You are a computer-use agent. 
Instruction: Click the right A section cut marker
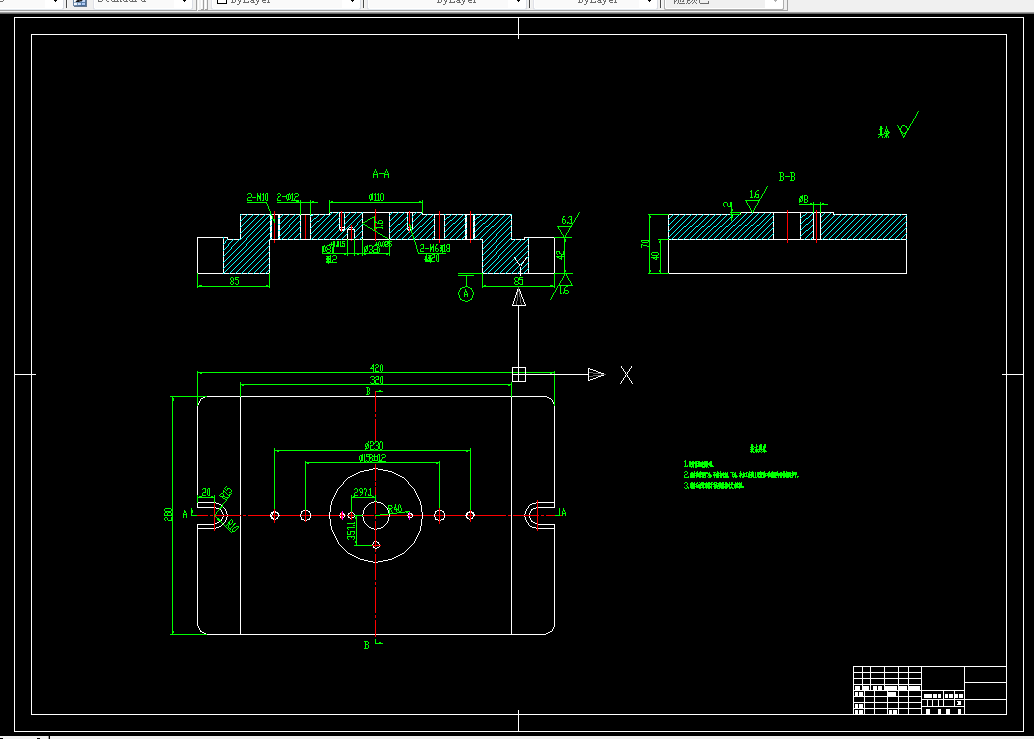click(561, 512)
